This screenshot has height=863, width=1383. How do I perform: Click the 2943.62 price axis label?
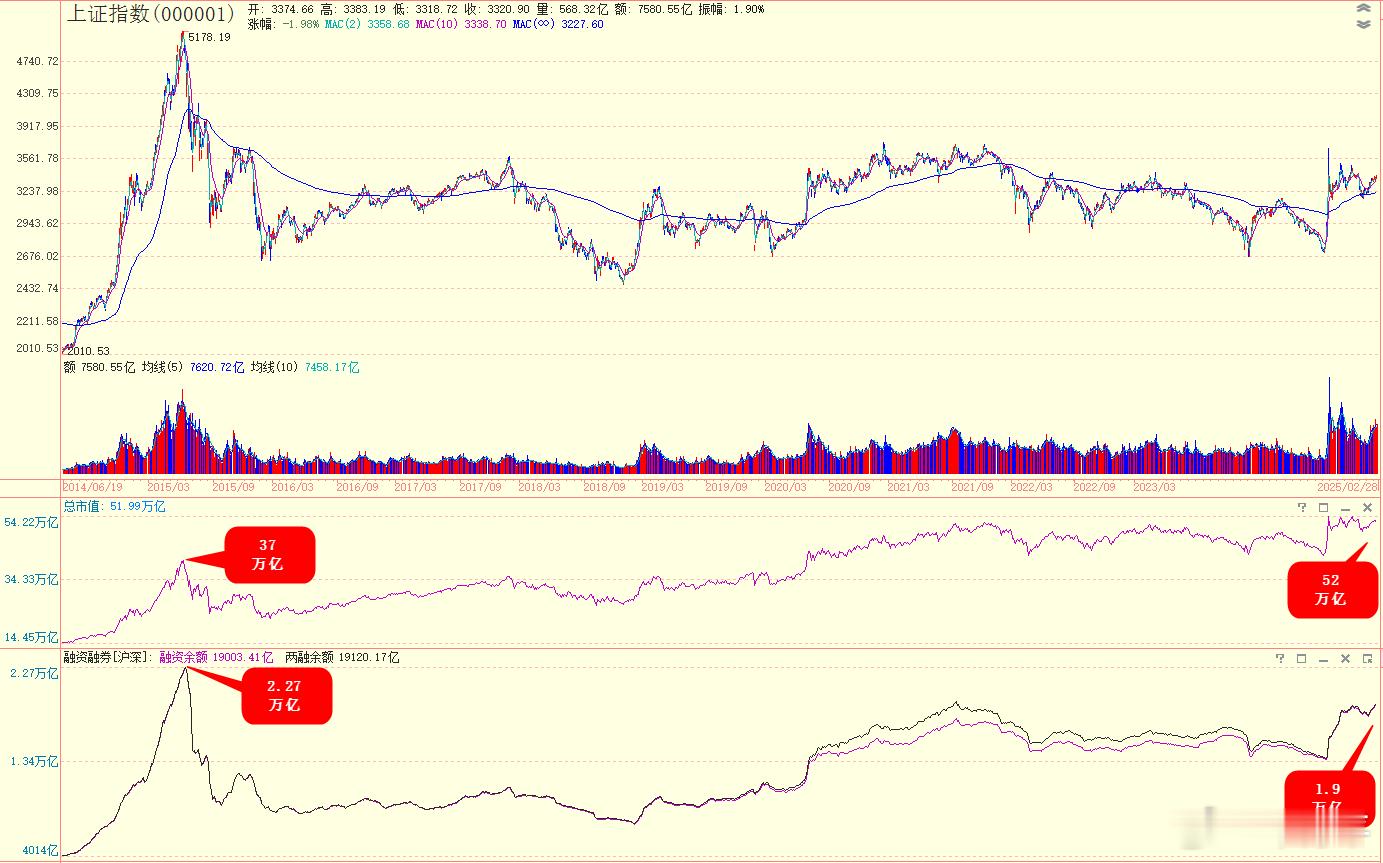tap(37, 223)
